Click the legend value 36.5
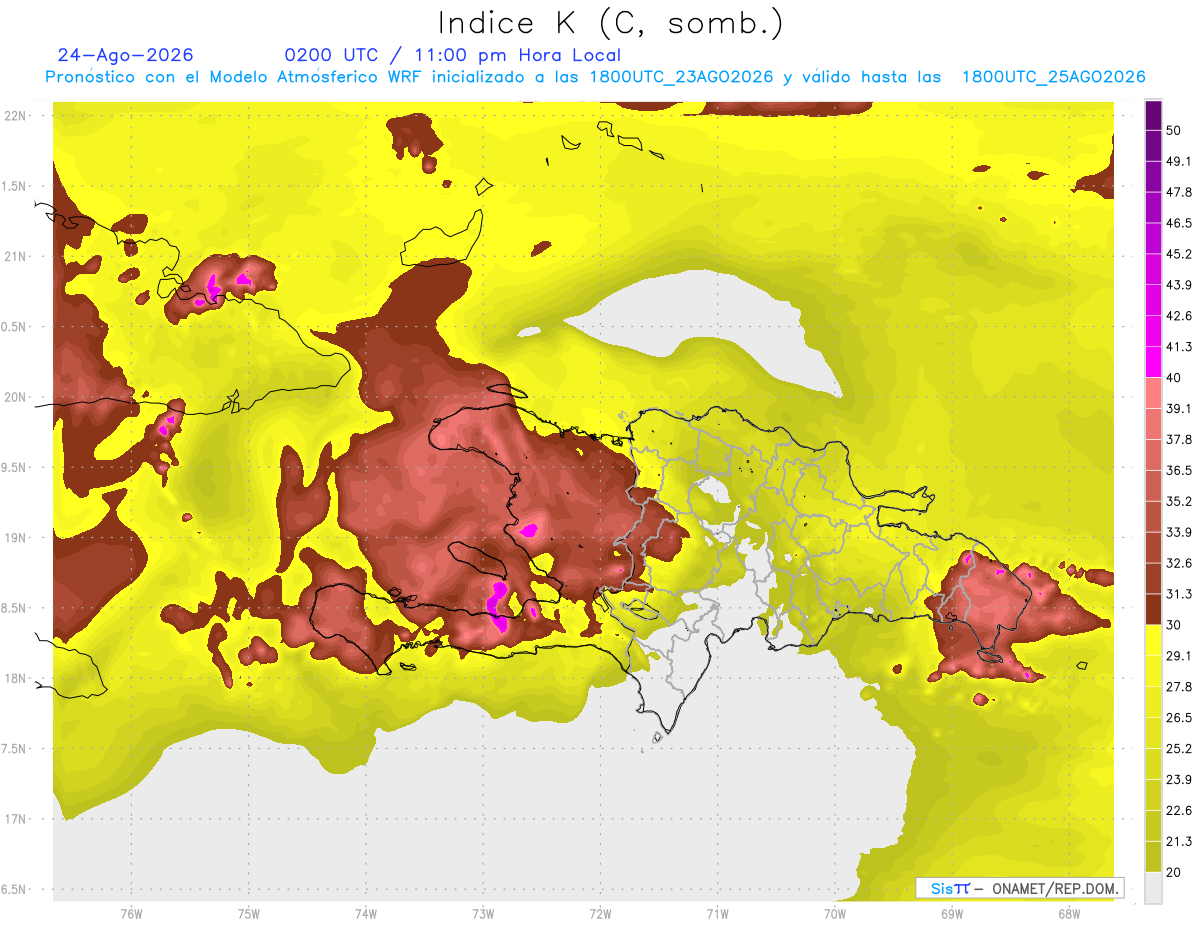 click(1180, 470)
